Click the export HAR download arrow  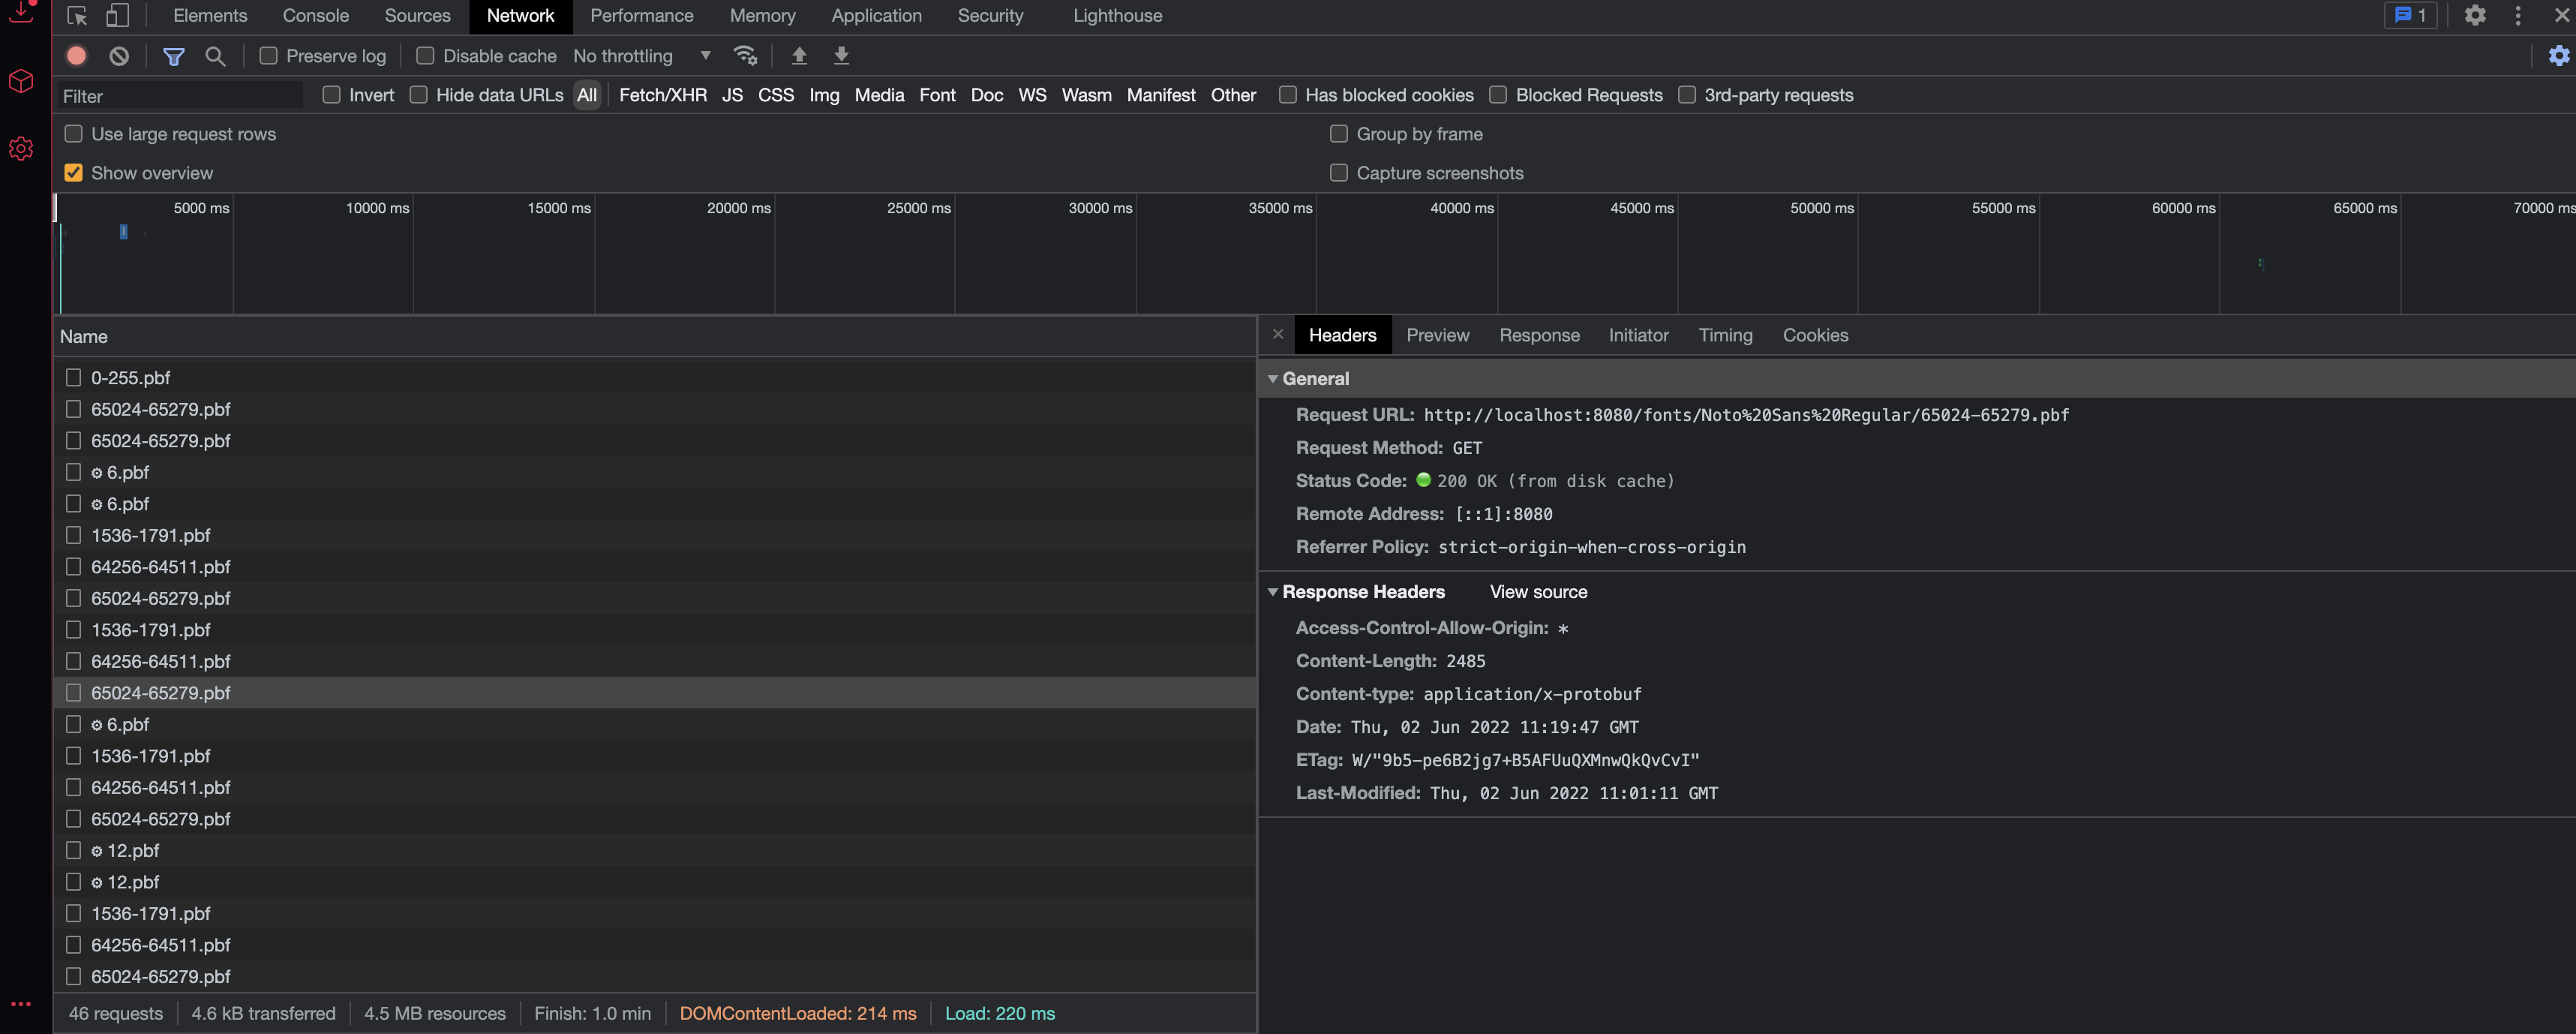[841, 56]
